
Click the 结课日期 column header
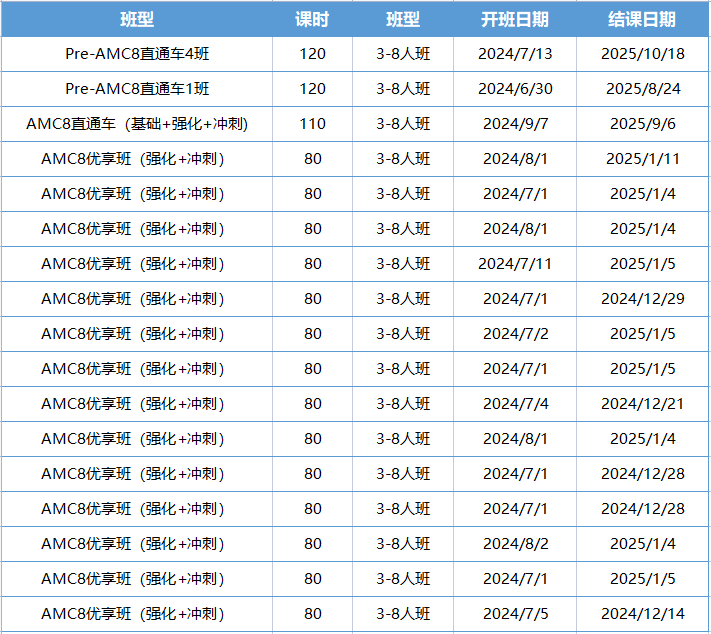642,20
